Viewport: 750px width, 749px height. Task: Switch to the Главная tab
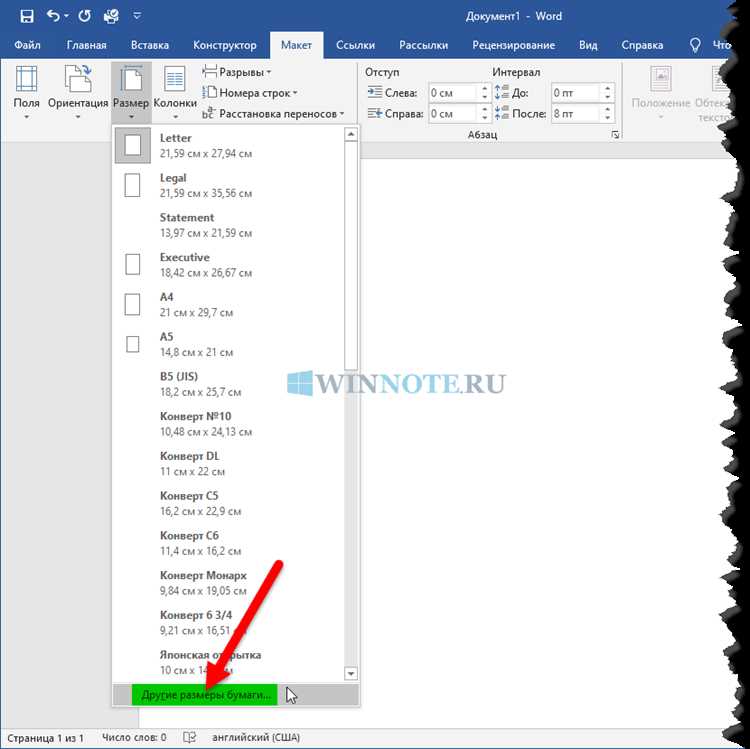pyautogui.click(x=87, y=45)
